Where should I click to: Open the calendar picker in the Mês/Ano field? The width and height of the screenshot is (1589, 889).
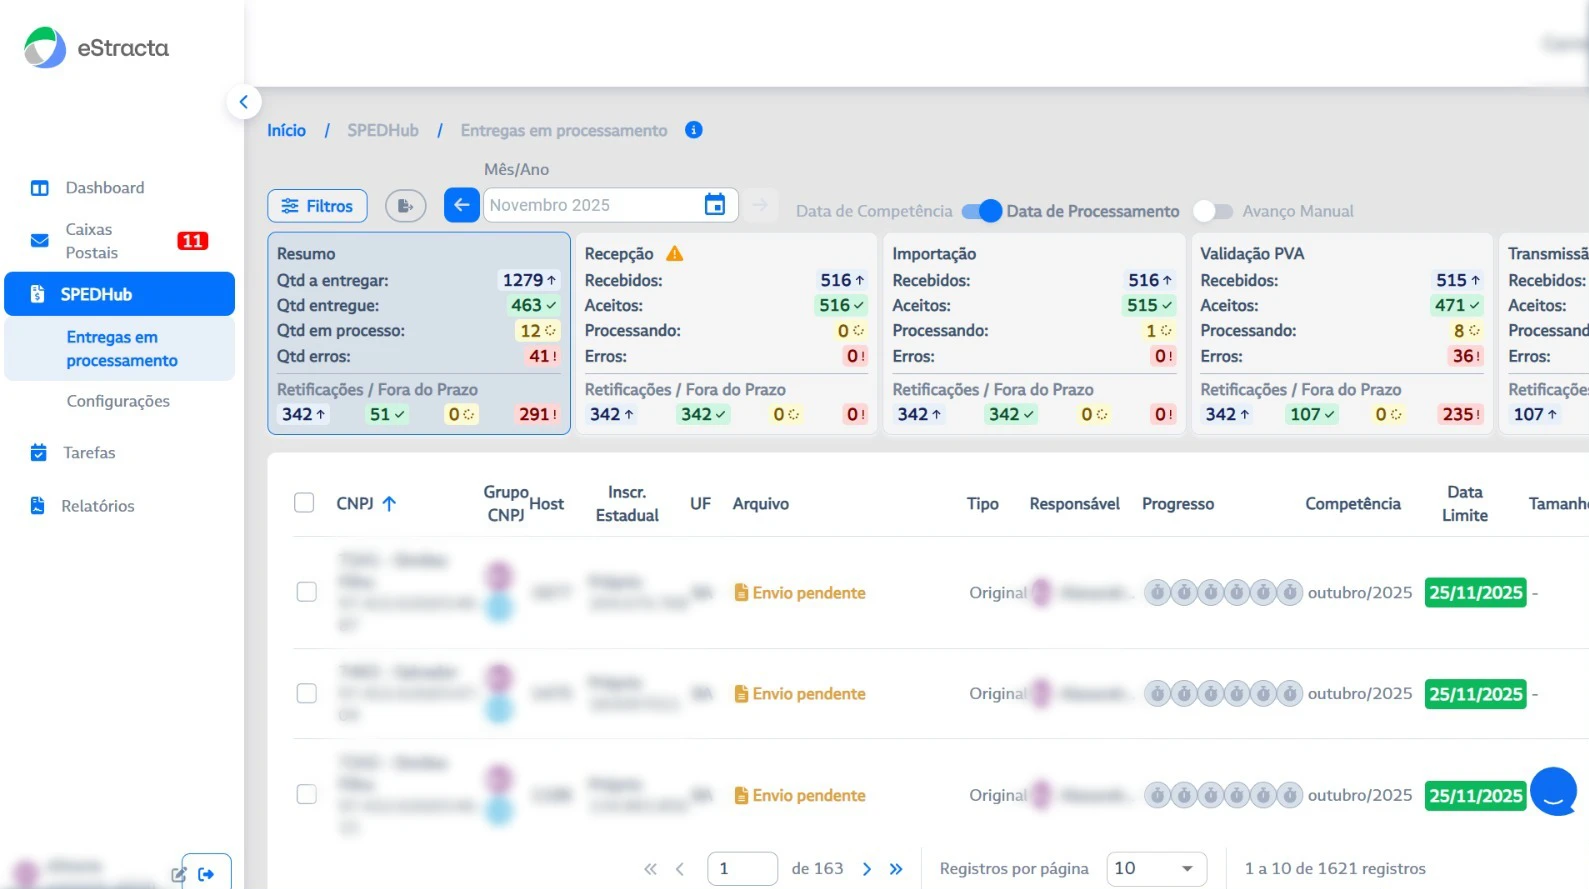pyautogui.click(x=714, y=205)
